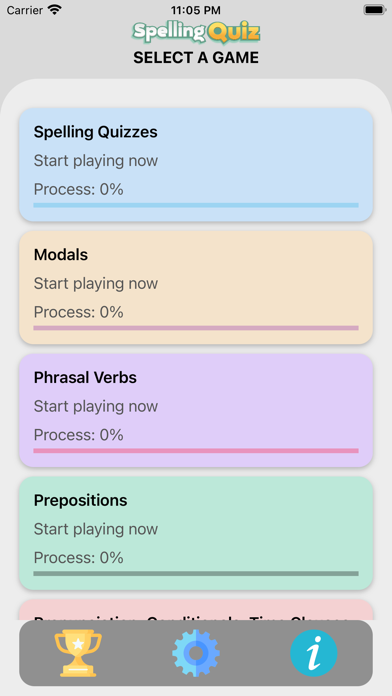Click the Phrasal Verbs progress bar
Viewport: 392px width, 696px height.
tap(196, 451)
